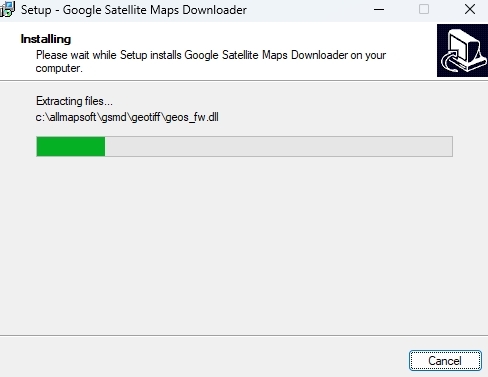Click the setup icon in the title bar
The image size is (488, 377).
[7, 9]
